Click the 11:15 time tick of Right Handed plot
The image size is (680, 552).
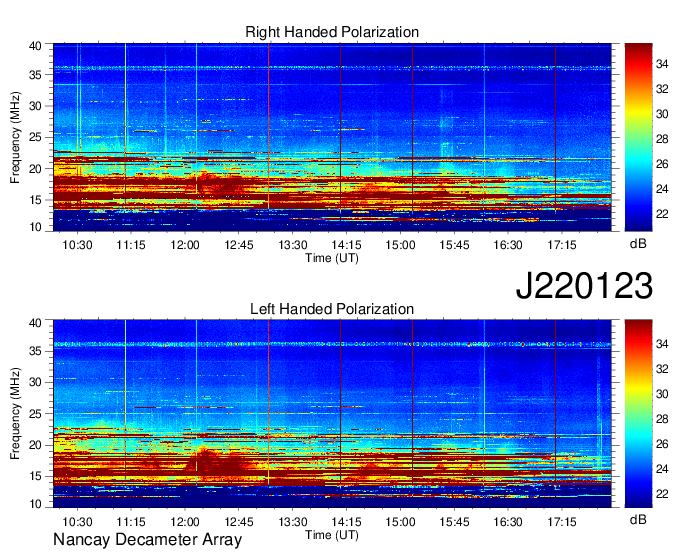(131, 245)
